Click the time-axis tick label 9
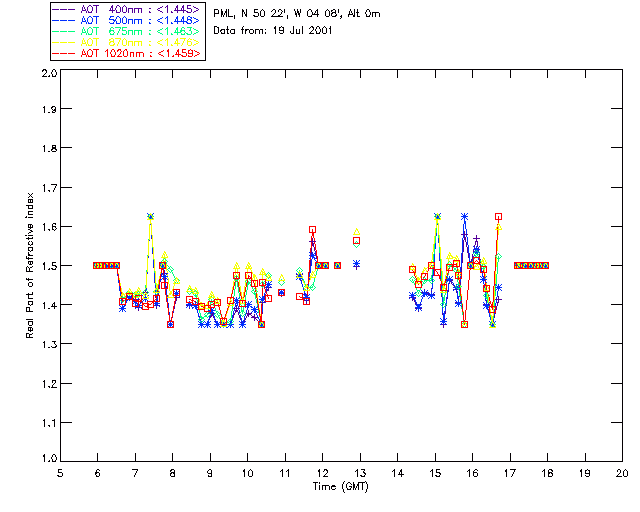This screenshot has width=640, height=512. [x=210, y=473]
